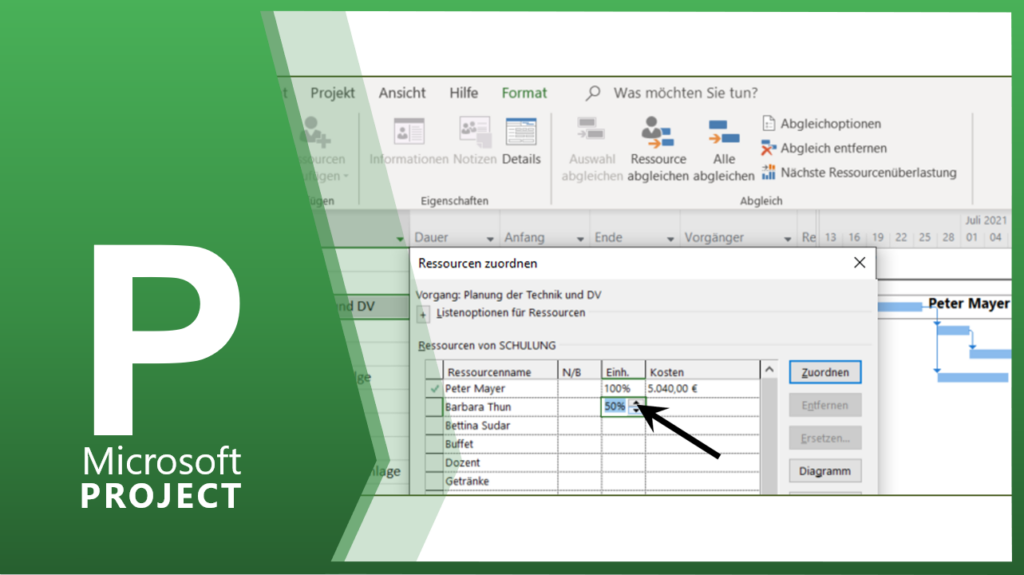Click the units spinner next to 50%
Screen dimensions: 1024x575
636,406
